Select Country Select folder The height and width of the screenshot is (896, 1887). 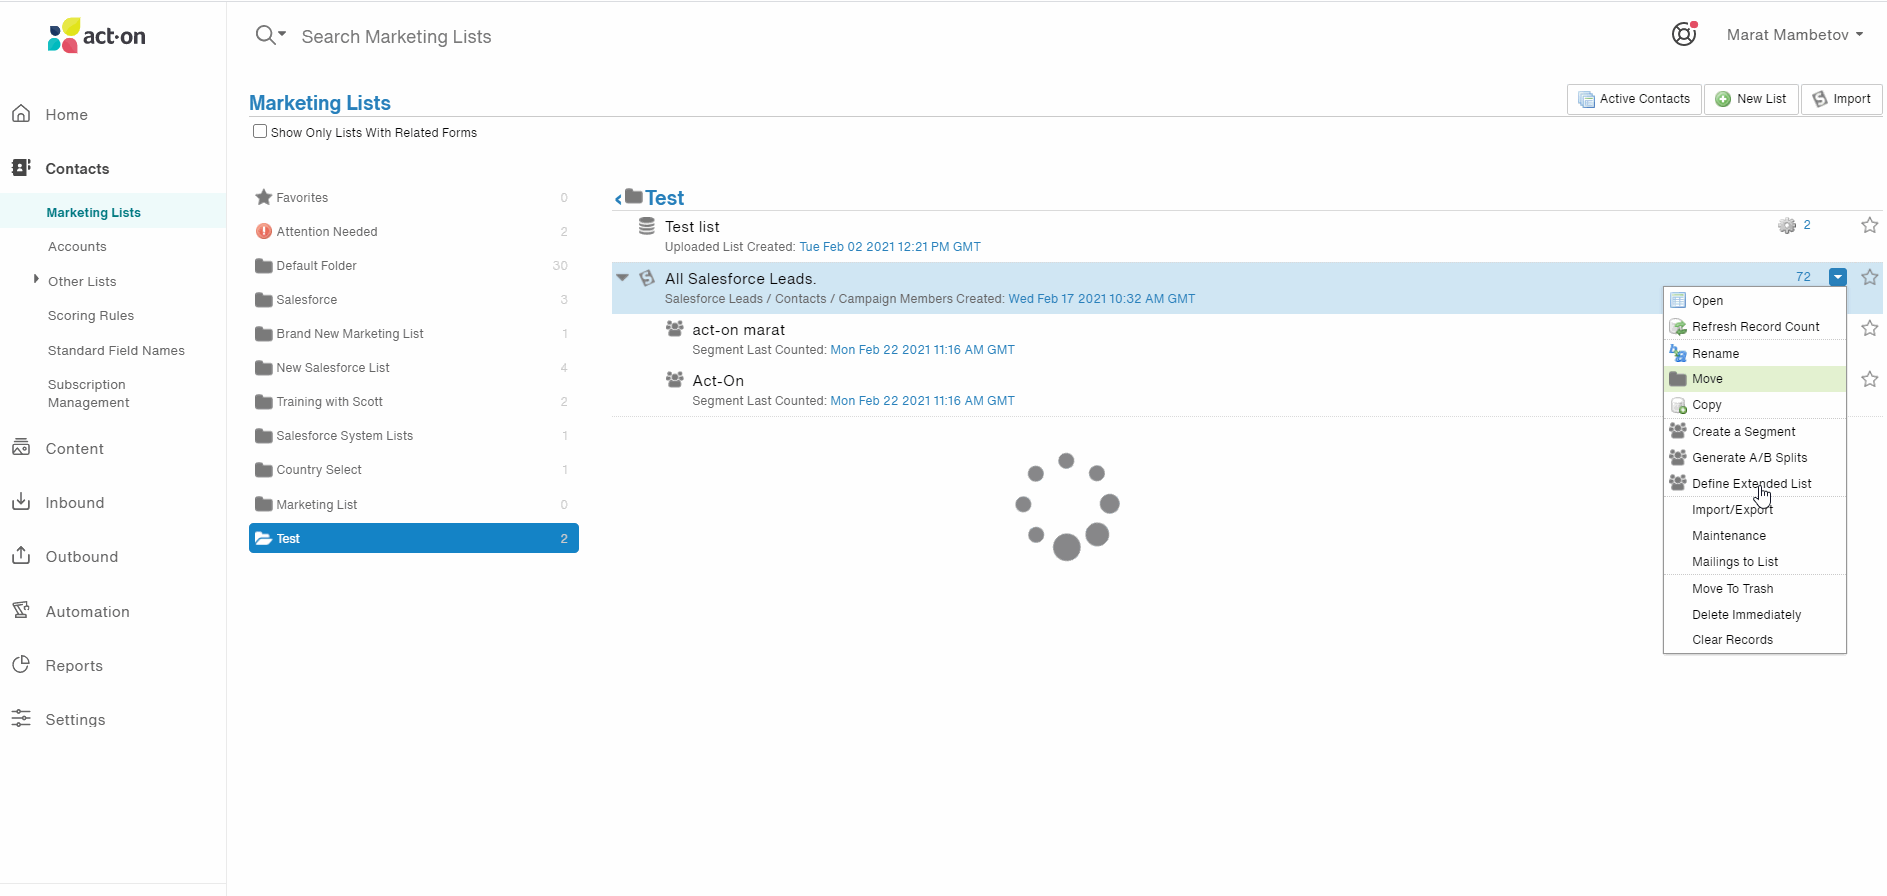[x=413, y=470]
